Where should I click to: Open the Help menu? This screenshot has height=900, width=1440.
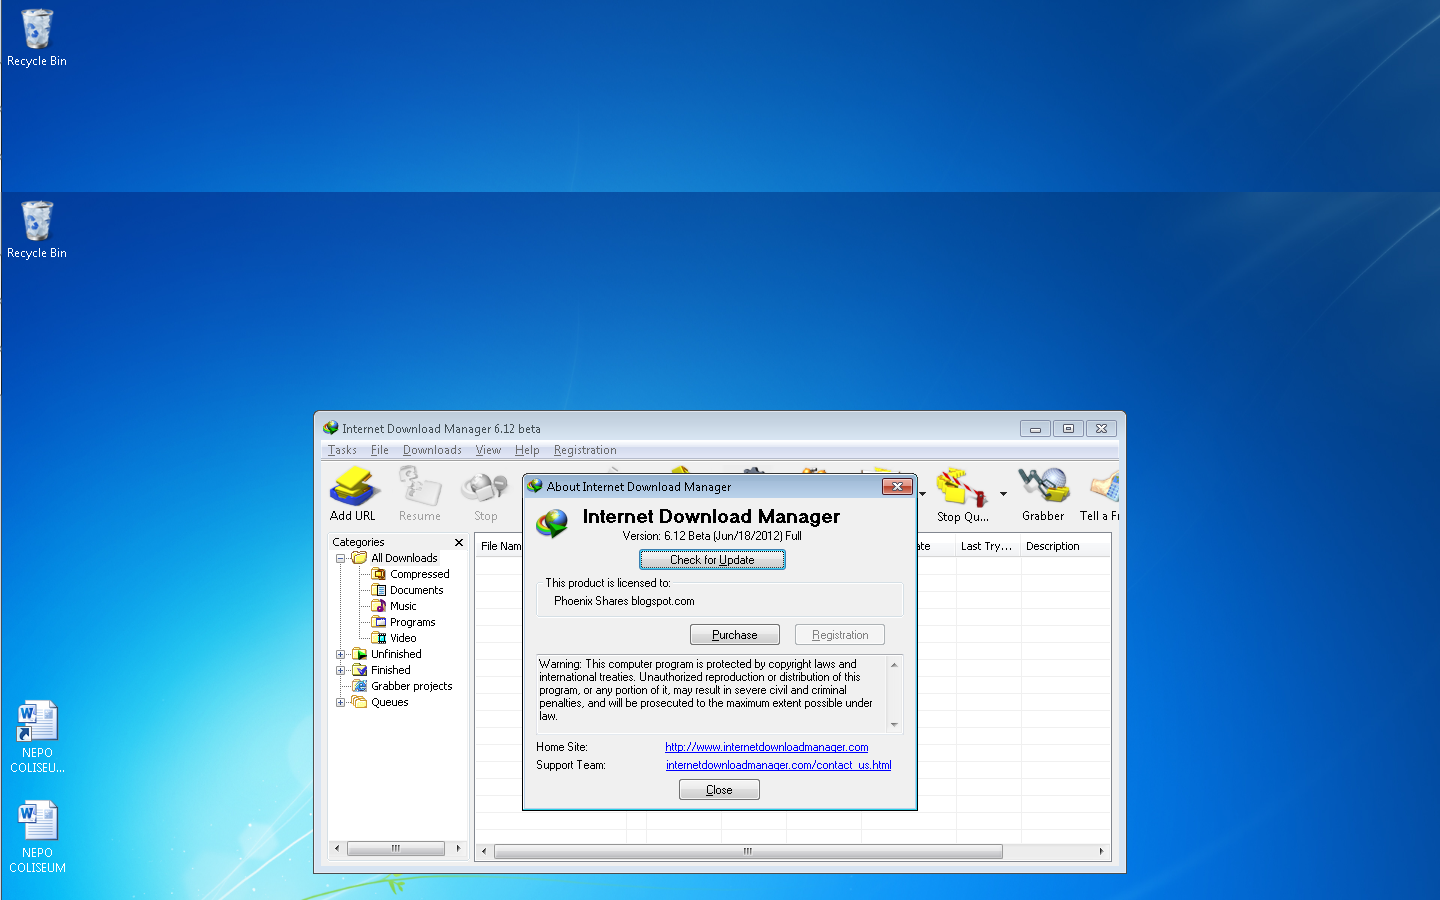tap(527, 450)
